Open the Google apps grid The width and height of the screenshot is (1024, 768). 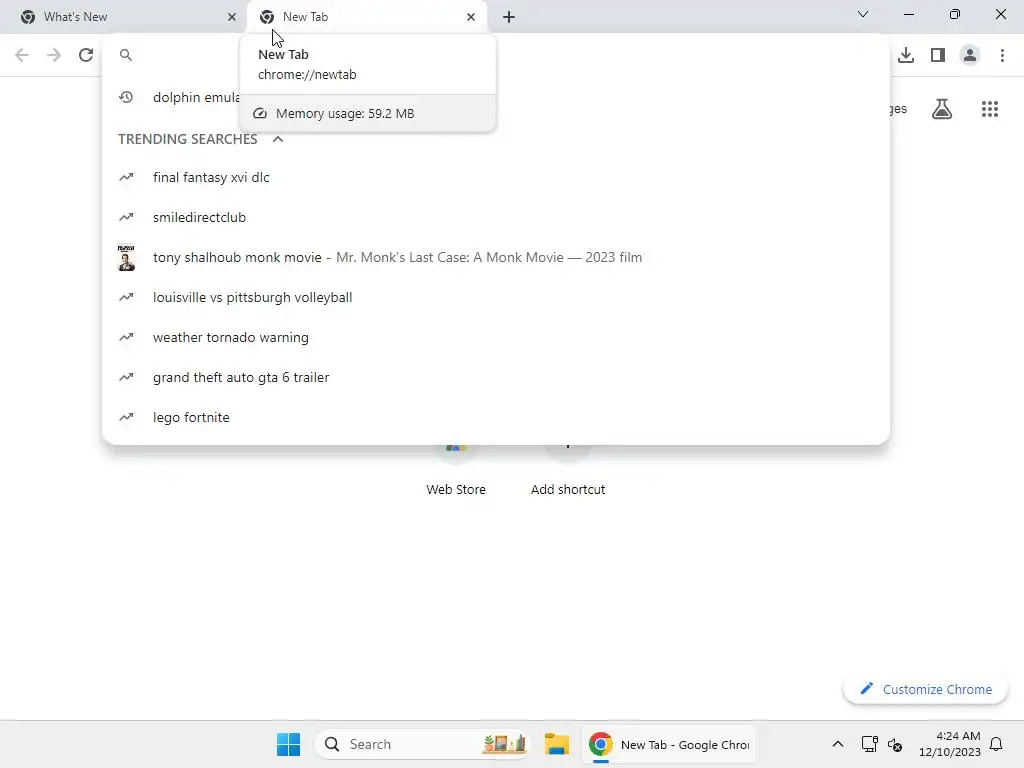[990, 109]
